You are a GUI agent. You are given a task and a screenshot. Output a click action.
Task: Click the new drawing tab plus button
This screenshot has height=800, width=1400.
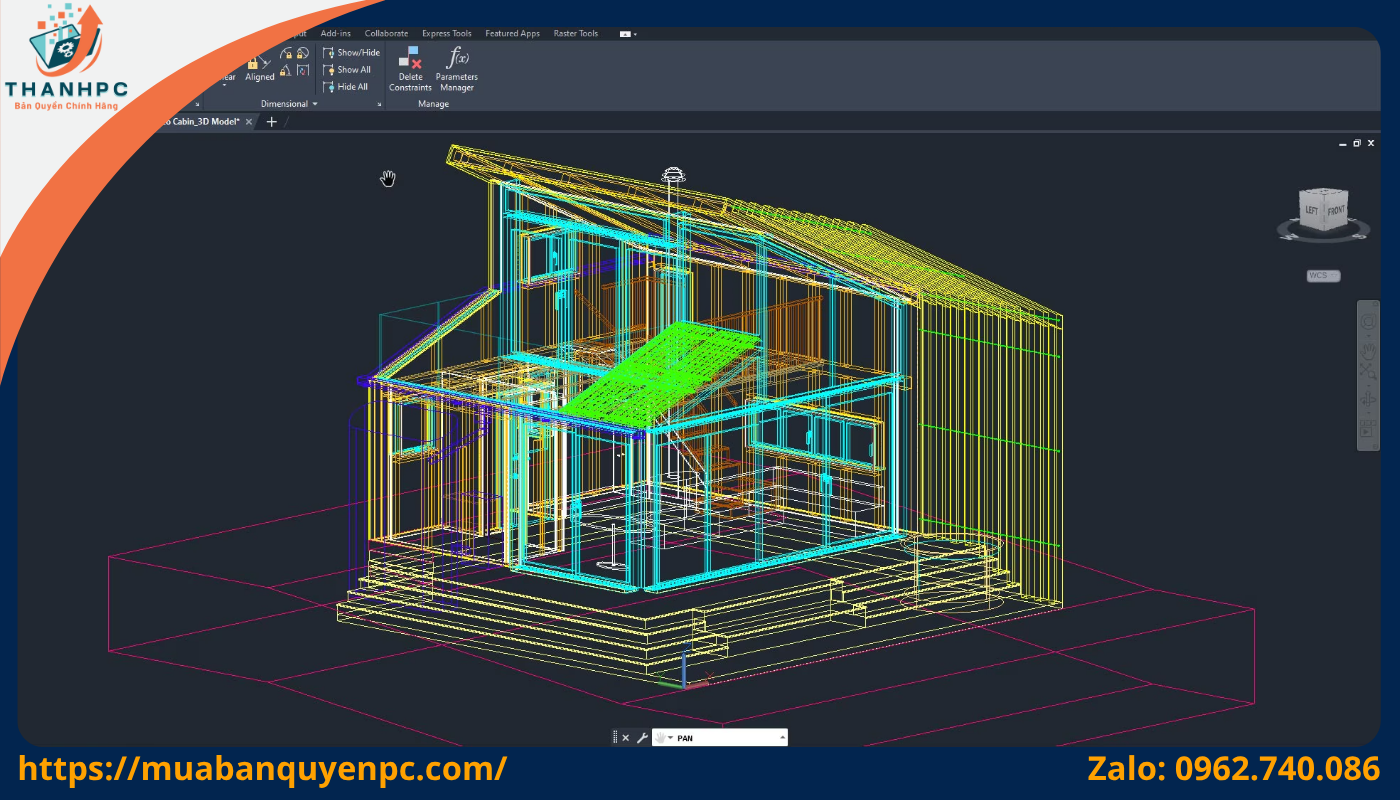pyautogui.click(x=271, y=122)
